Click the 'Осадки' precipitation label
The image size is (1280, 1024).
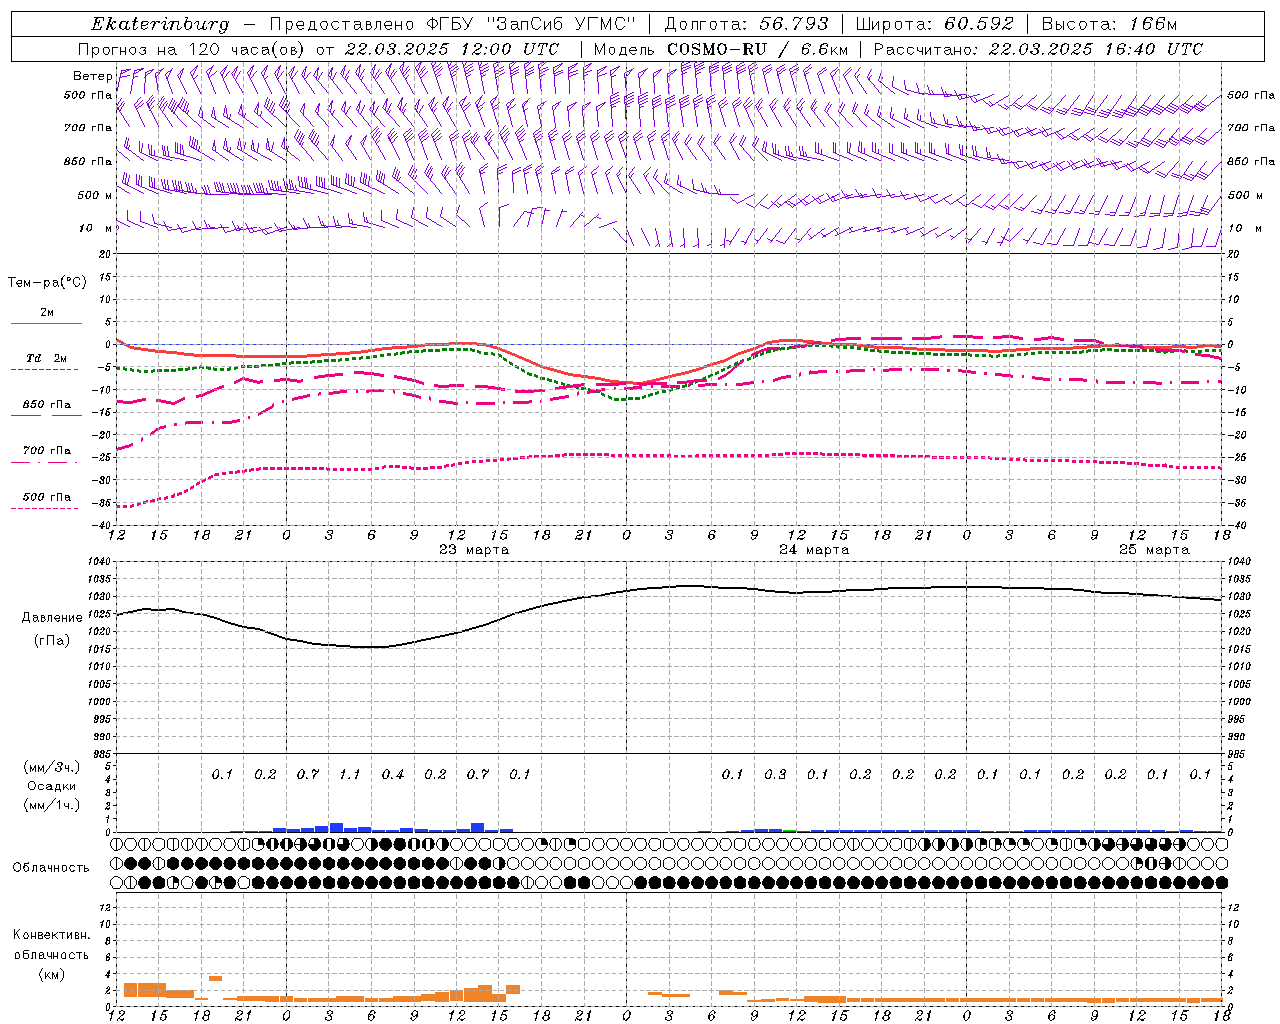52,786
